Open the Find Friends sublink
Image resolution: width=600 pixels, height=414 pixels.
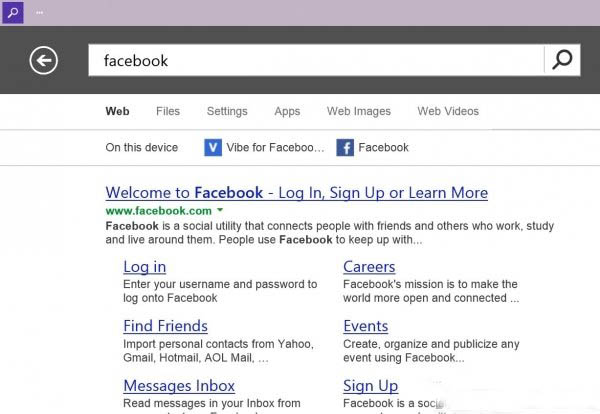[165, 326]
